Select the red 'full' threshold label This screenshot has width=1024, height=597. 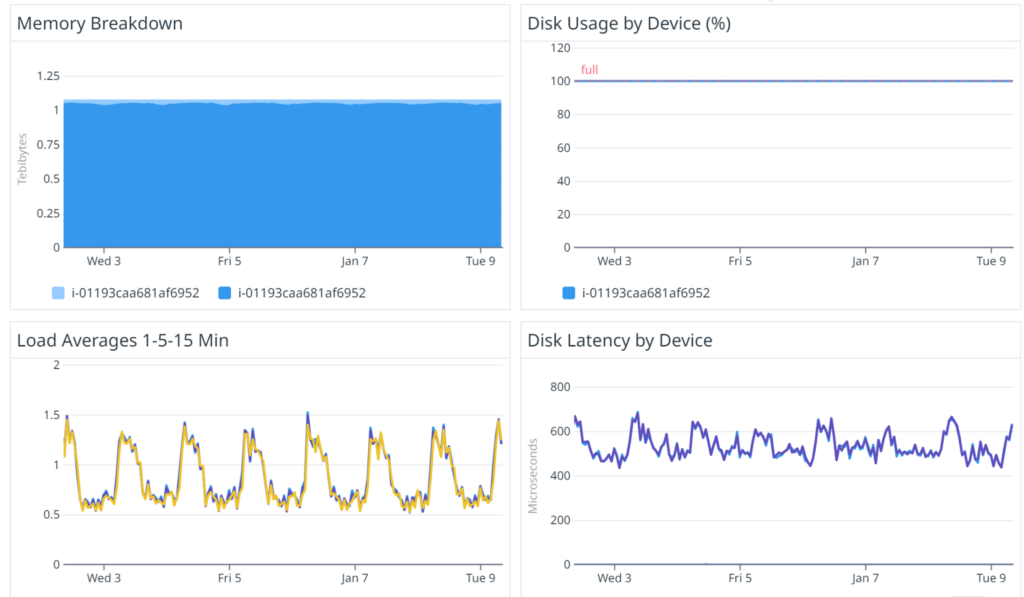pyautogui.click(x=588, y=70)
